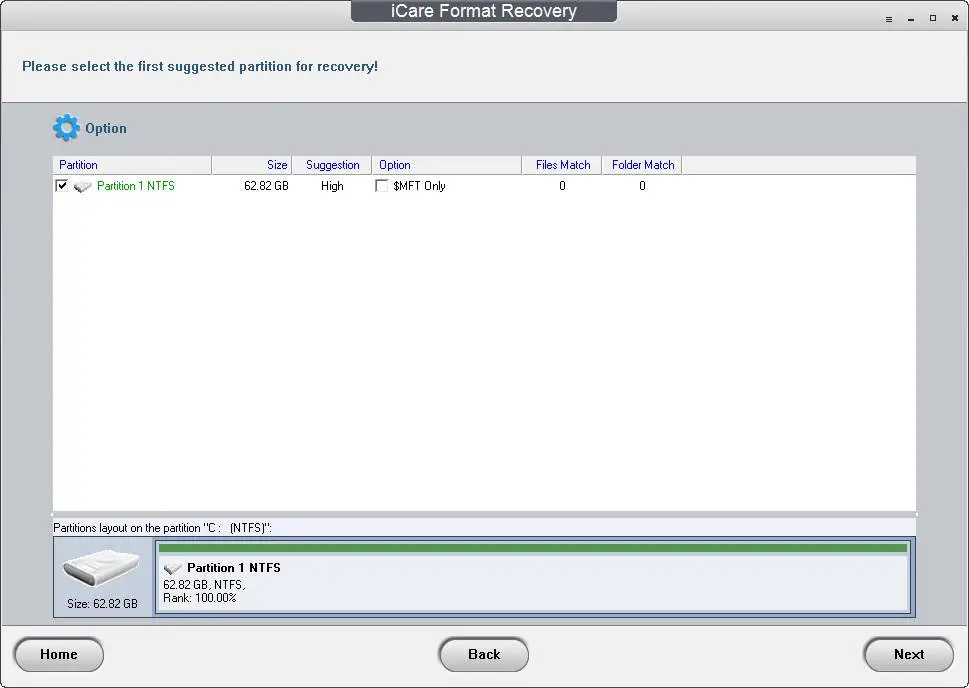Click the Folder Match column header

[x=642, y=165]
